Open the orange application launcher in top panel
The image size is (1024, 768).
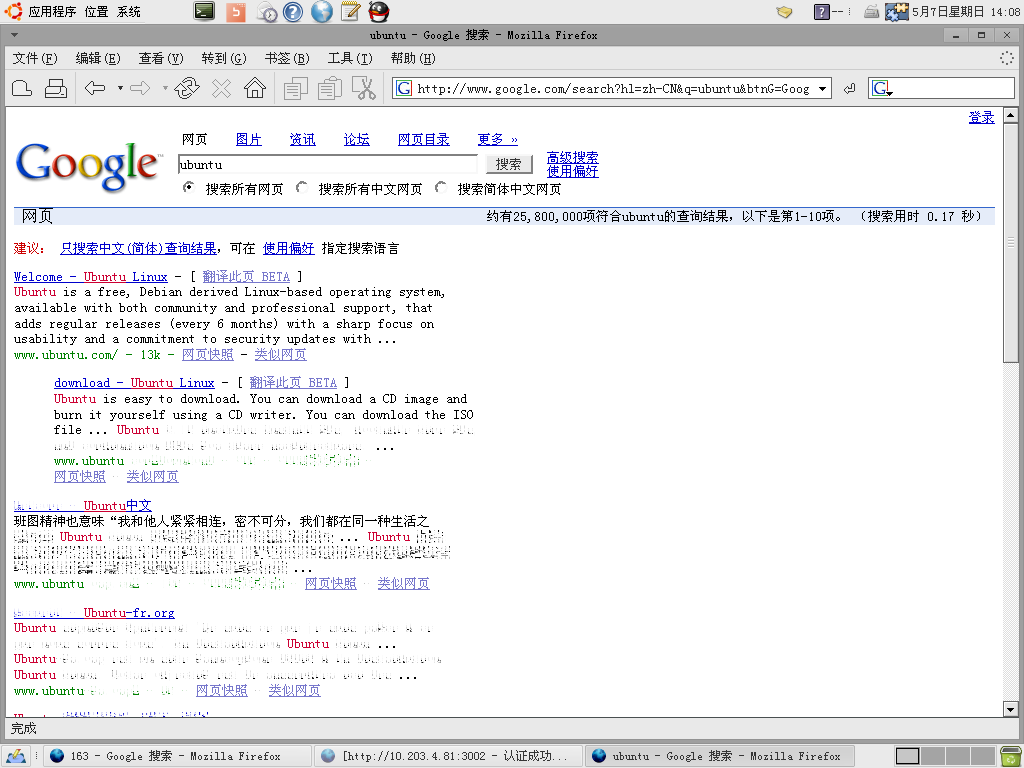pyautogui.click(x=236, y=12)
